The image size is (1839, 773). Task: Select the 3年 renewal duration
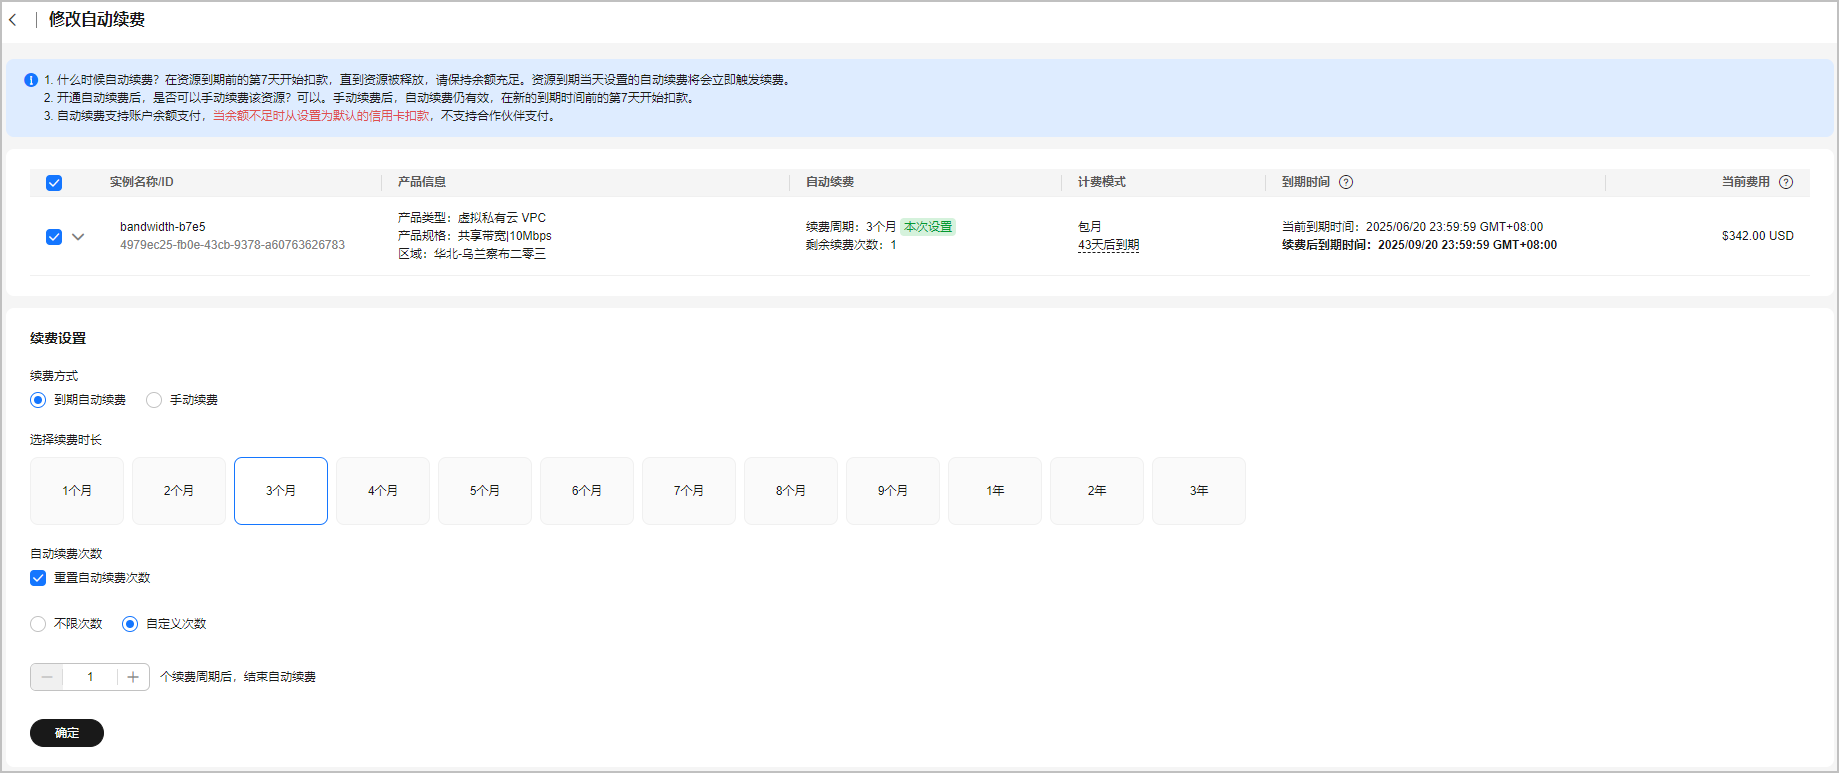point(1199,491)
